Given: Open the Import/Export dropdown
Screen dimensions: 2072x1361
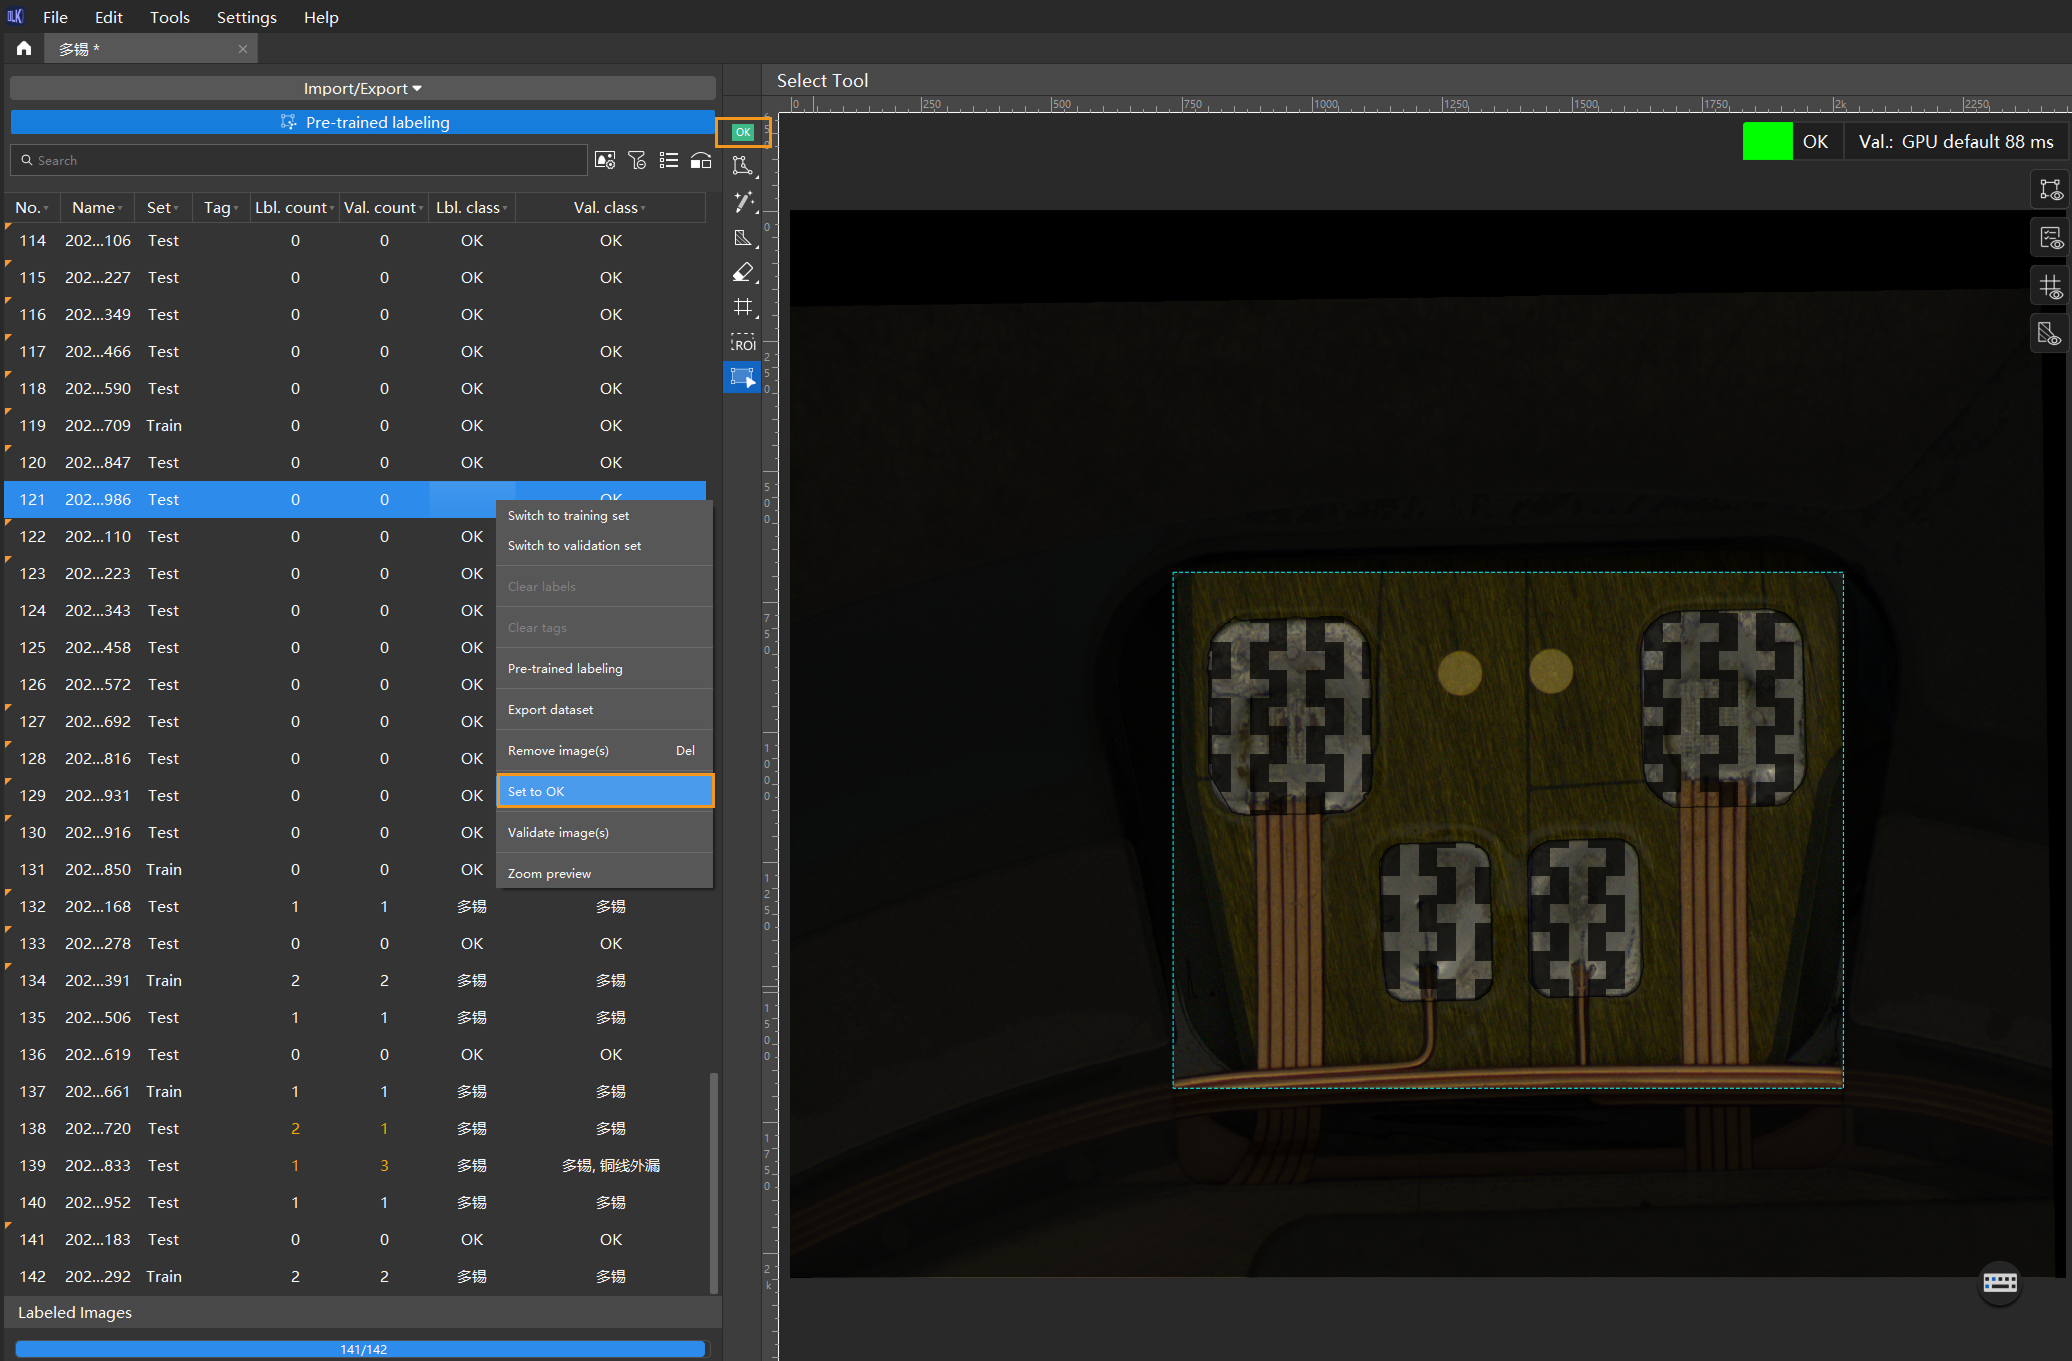Looking at the screenshot, I should (363, 88).
